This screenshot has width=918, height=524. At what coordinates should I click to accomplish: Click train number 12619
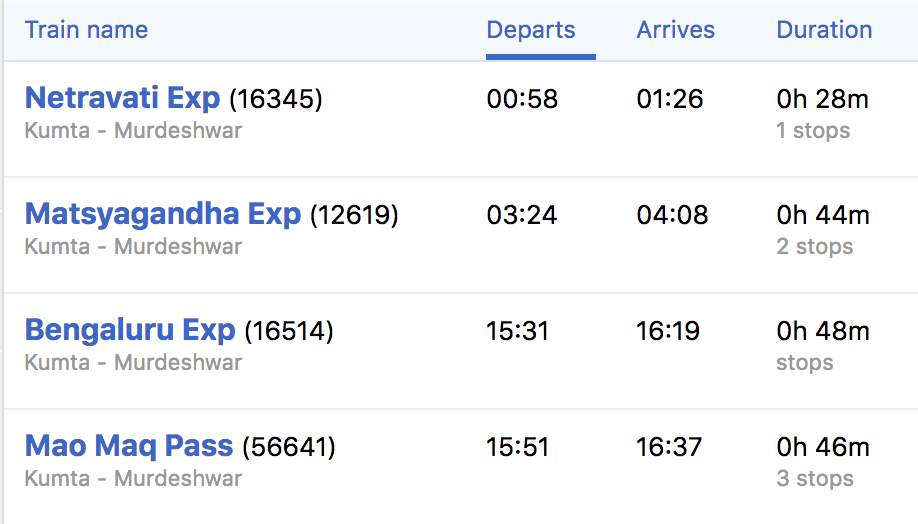(x=354, y=215)
